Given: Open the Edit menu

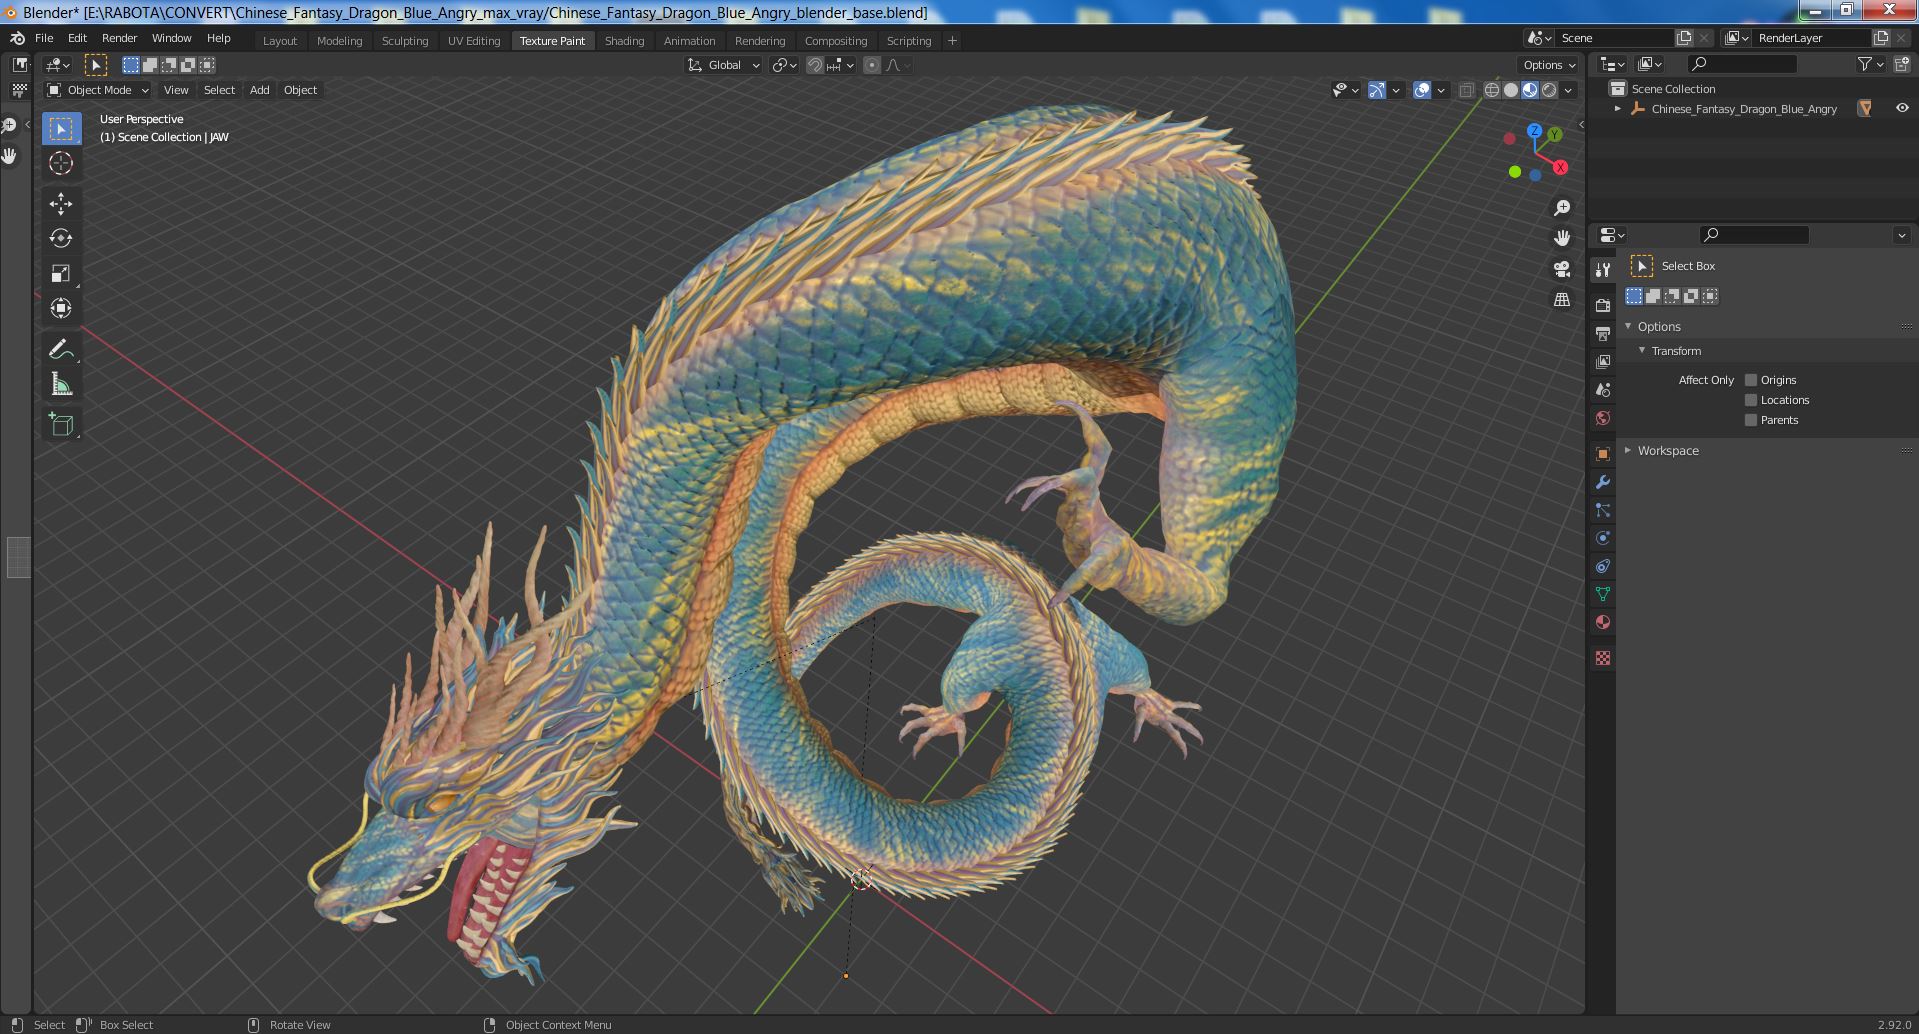Looking at the screenshot, I should click(x=77, y=38).
